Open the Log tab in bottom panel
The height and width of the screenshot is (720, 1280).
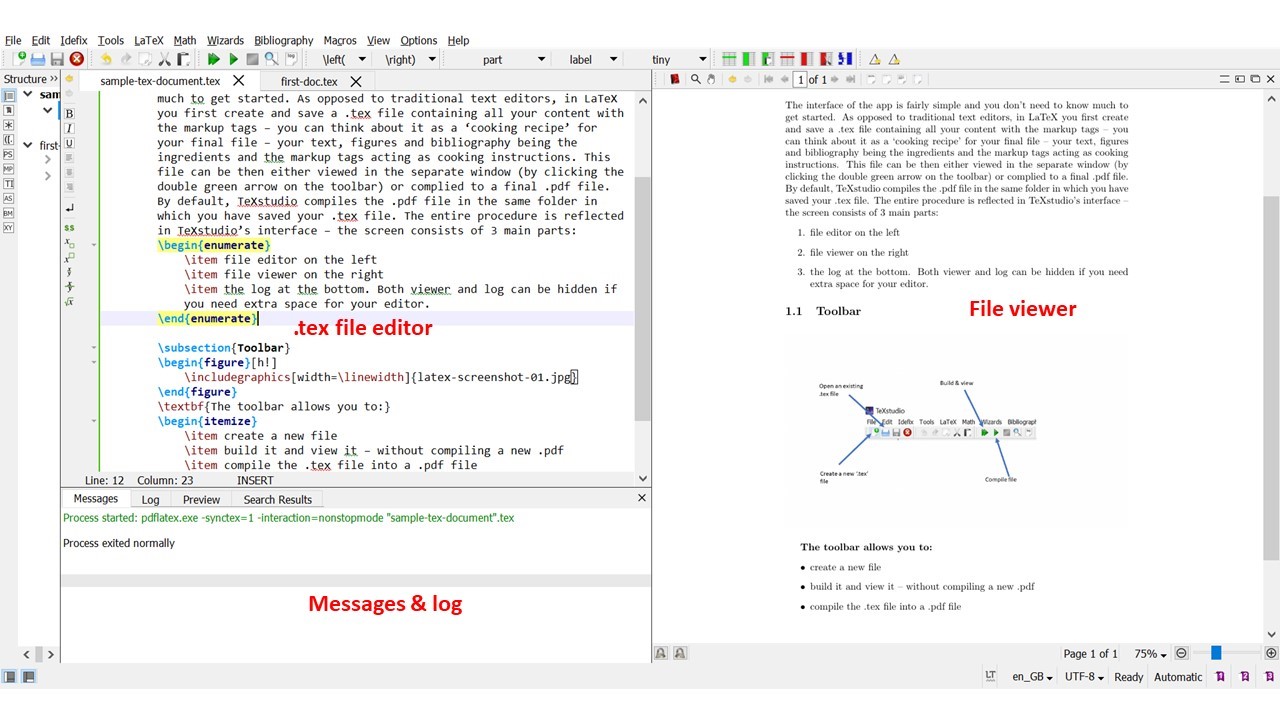150,499
